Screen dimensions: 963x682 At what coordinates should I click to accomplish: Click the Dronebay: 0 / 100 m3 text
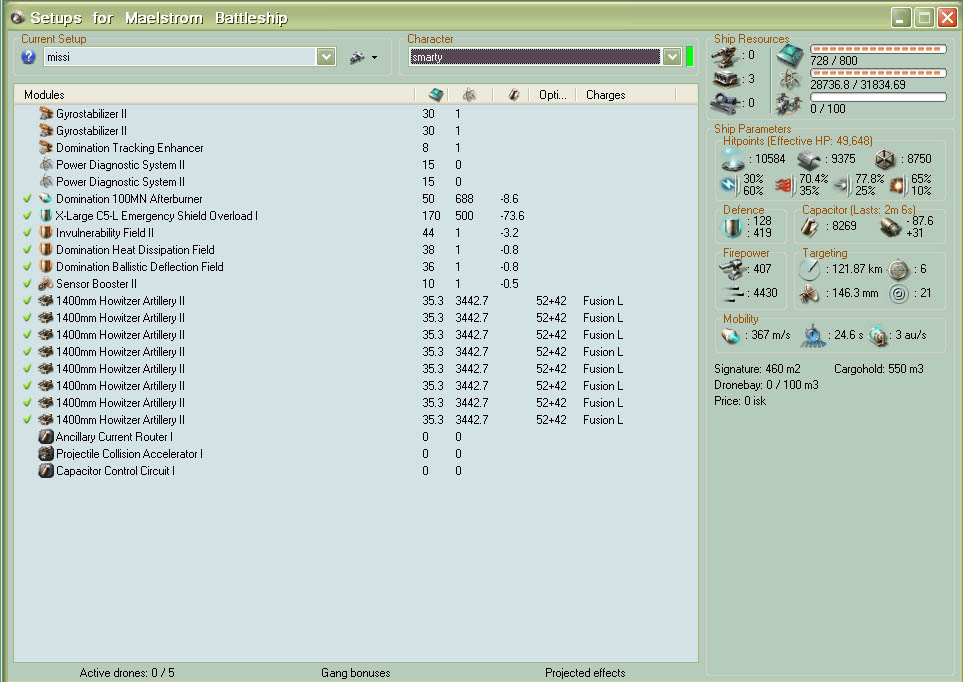click(x=766, y=385)
